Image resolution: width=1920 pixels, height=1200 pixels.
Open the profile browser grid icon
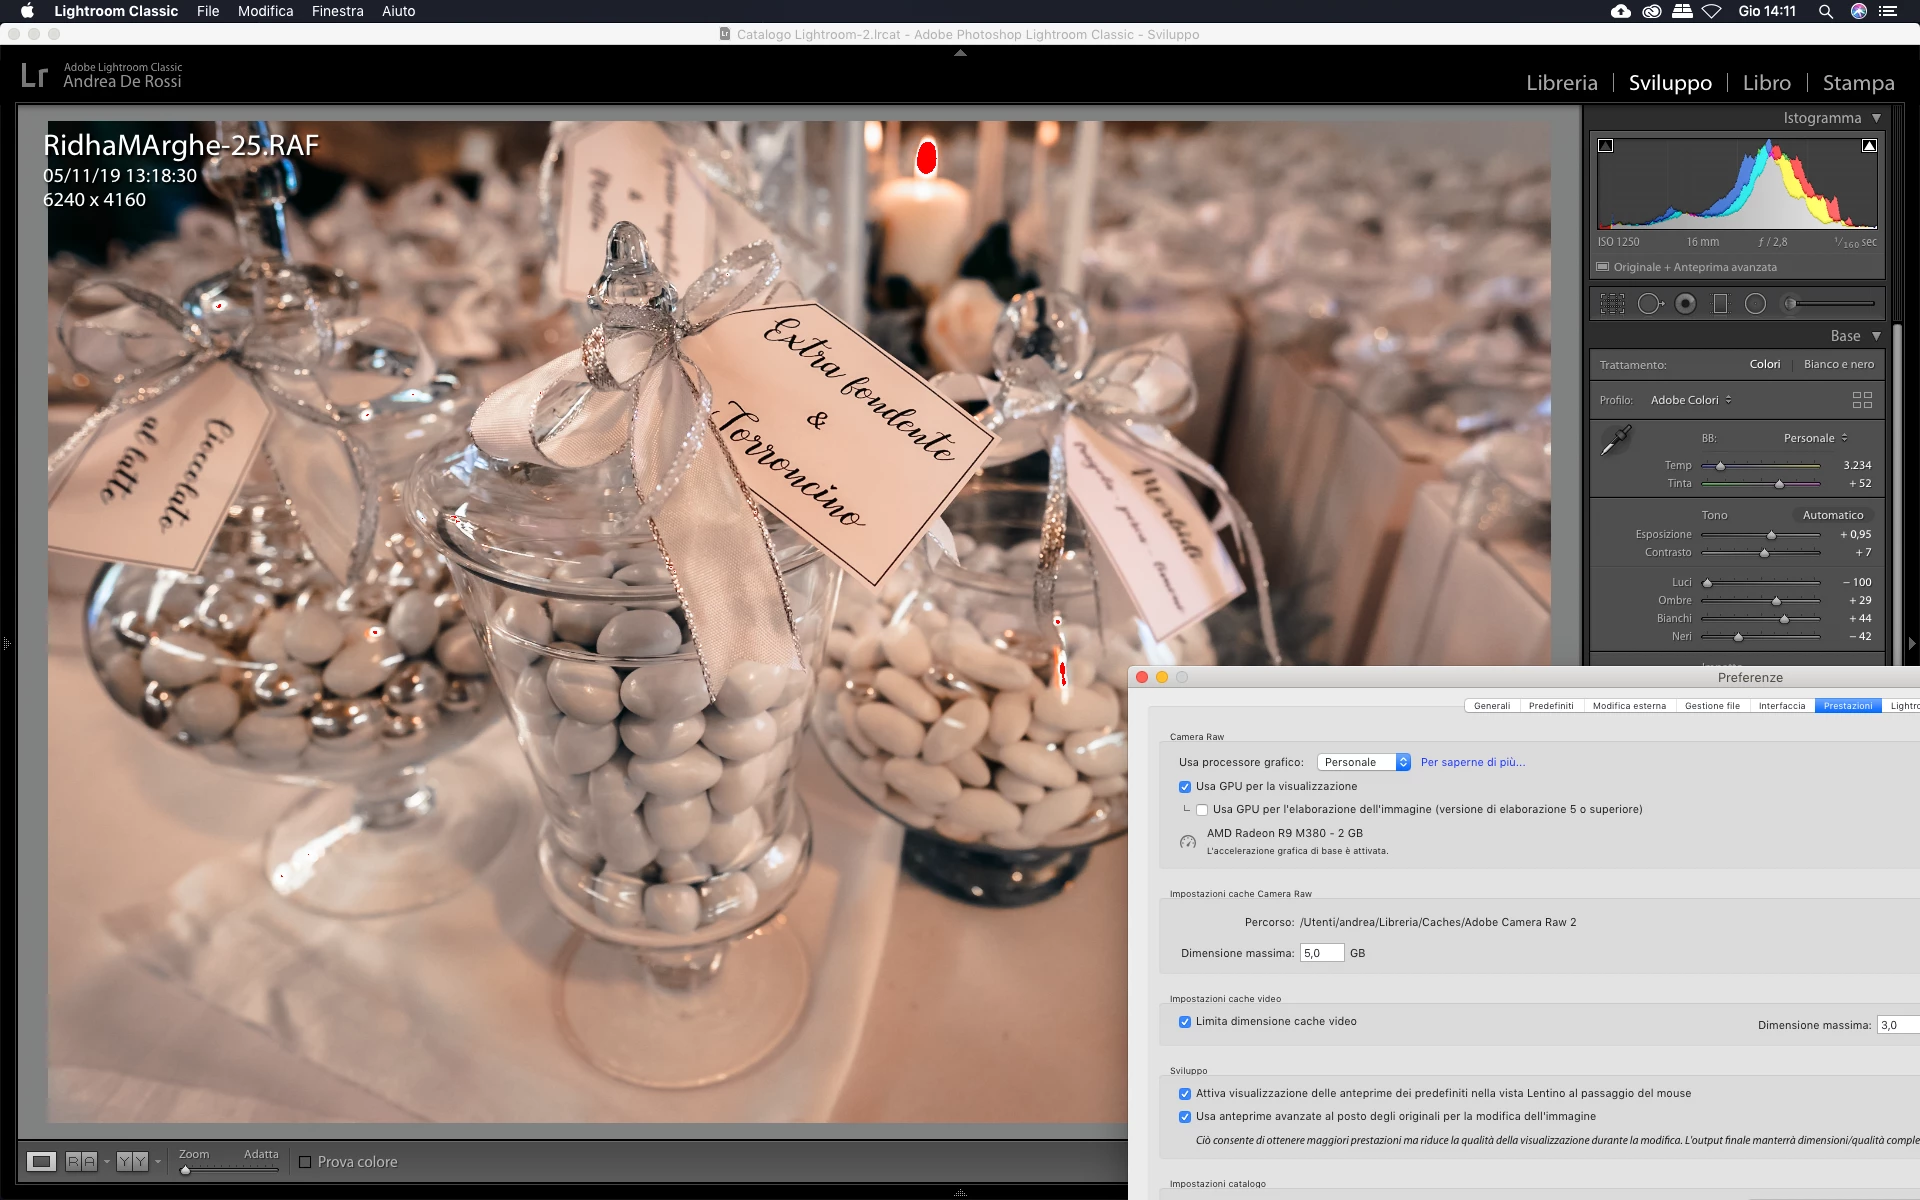(1861, 400)
